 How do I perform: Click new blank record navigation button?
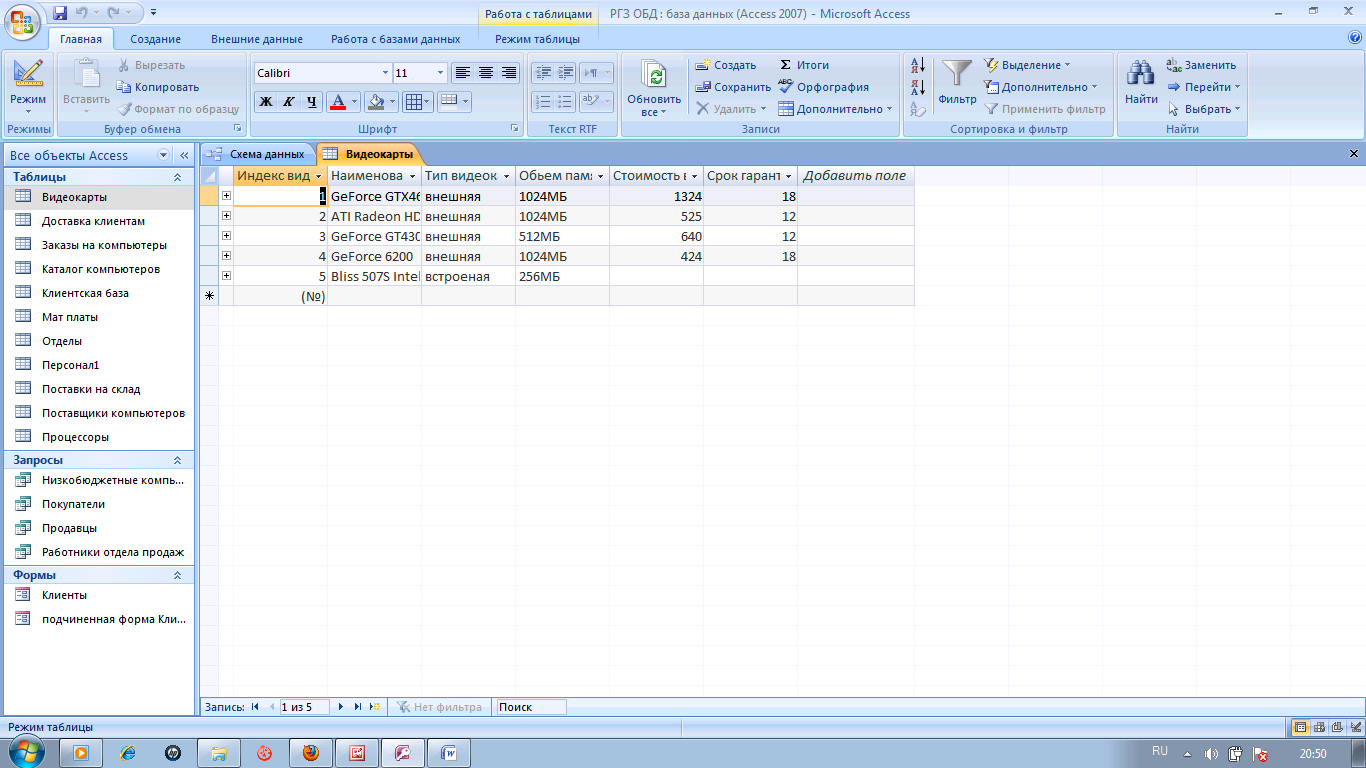[375, 707]
